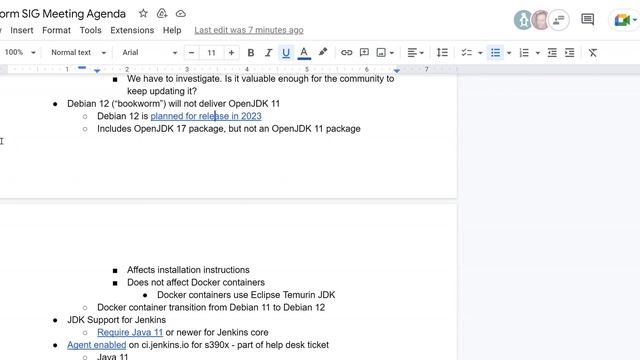Star the document title

click(x=143, y=13)
